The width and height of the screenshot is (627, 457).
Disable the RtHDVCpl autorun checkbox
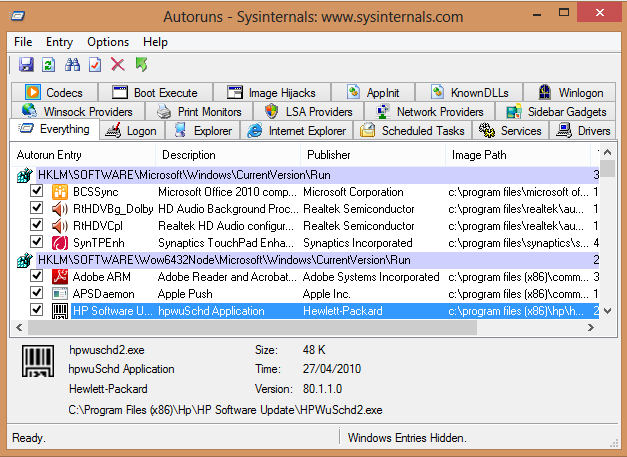[x=36, y=224]
